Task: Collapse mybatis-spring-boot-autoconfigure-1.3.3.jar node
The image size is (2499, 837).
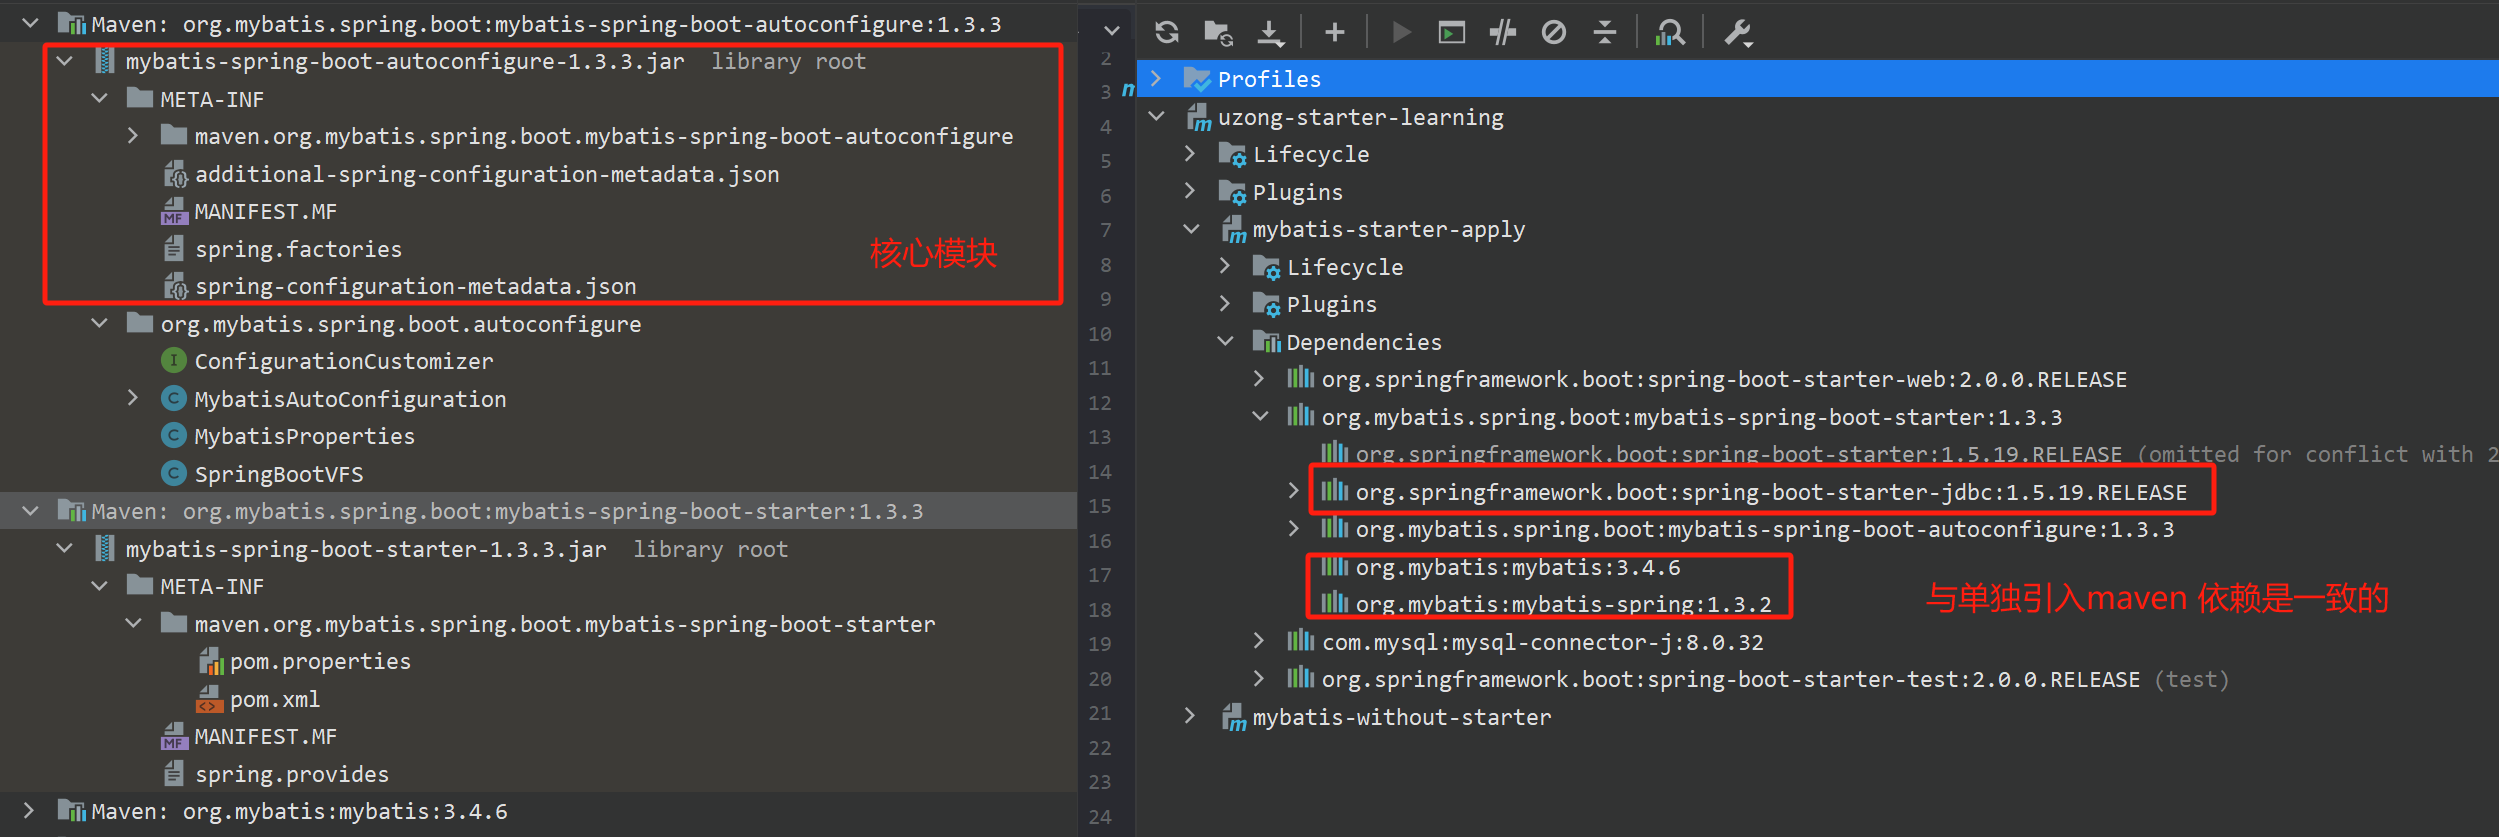Action: click(65, 60)
